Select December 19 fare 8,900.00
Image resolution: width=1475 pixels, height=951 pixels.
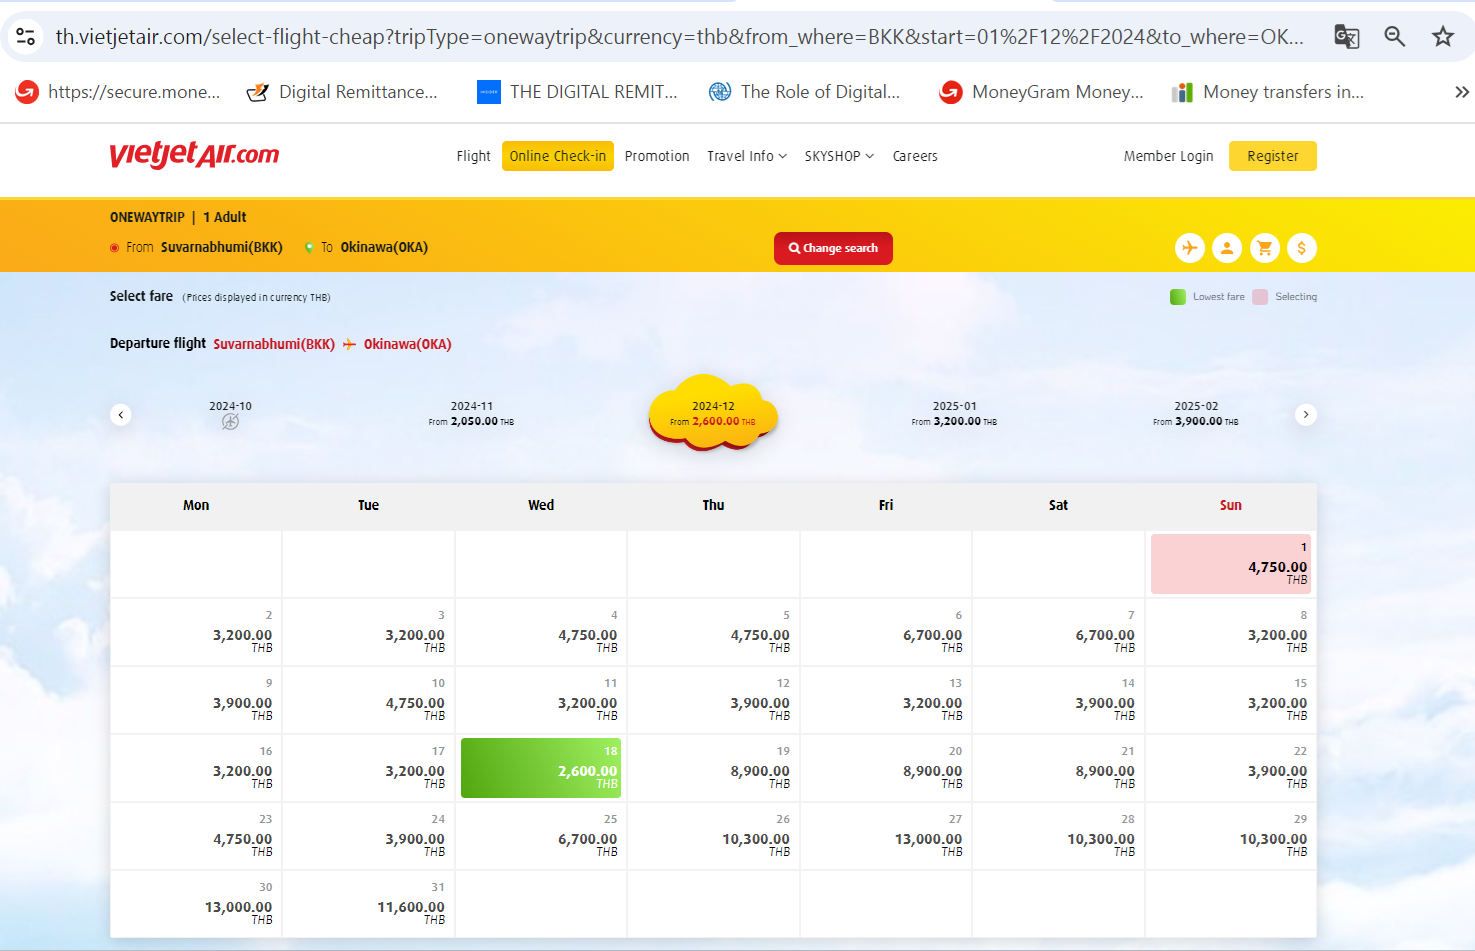(714, 768)
